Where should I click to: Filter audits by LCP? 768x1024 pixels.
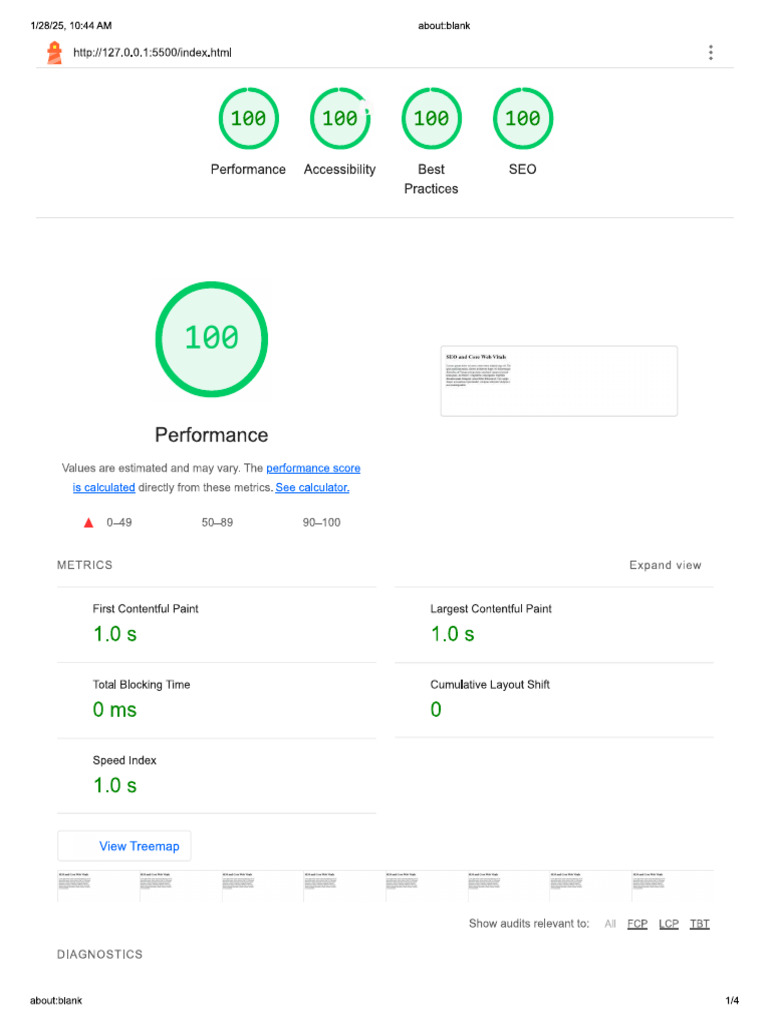coord(669,923)
